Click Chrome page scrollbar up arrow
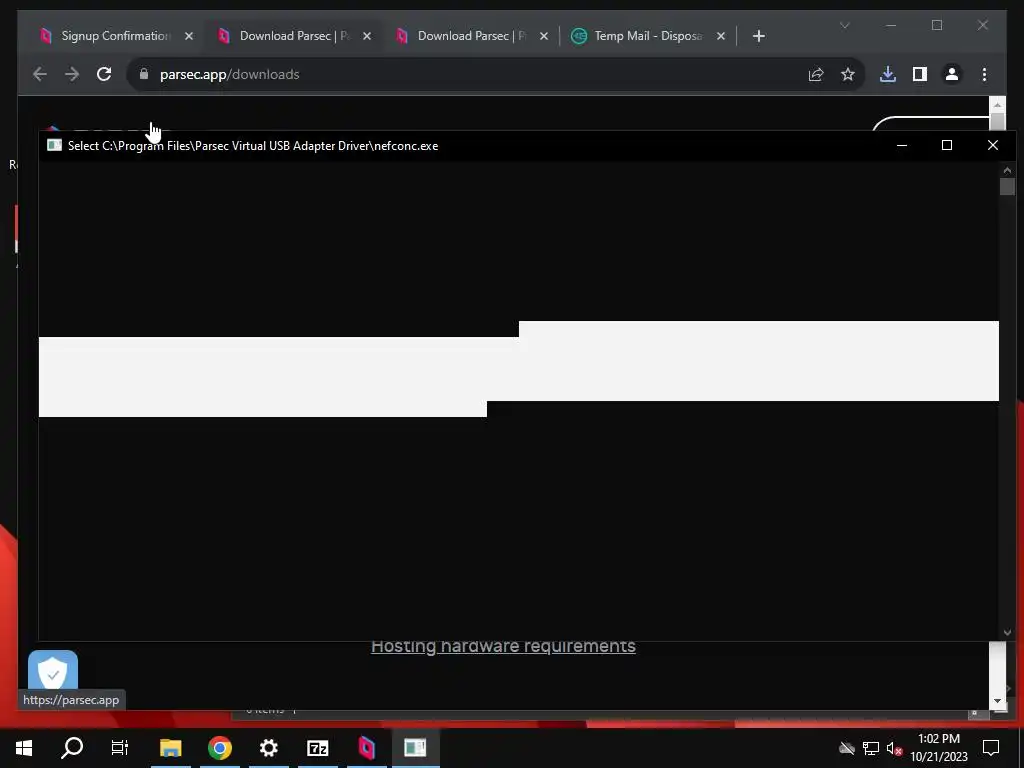 [997, 104]
